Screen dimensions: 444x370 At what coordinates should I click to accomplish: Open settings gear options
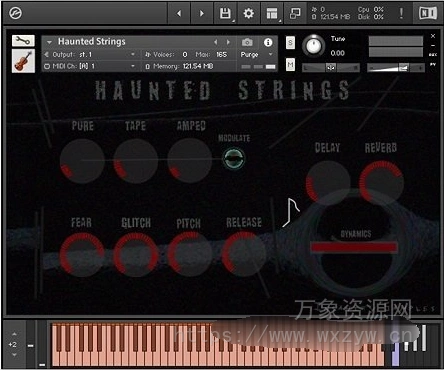coord(248,13)
